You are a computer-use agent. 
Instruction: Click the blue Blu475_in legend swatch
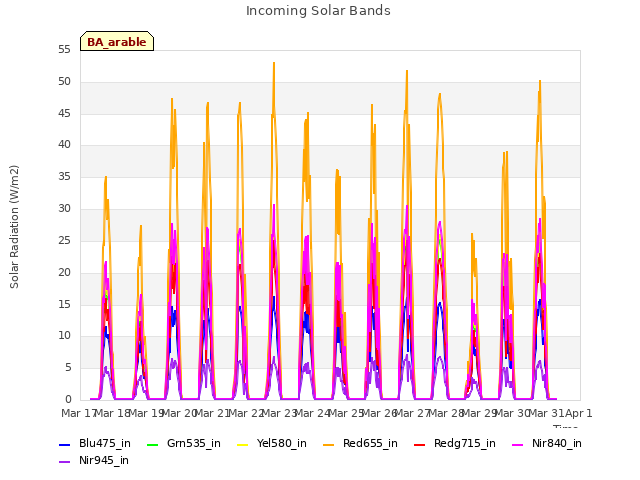pyautogui.click(x=65, y=444)
